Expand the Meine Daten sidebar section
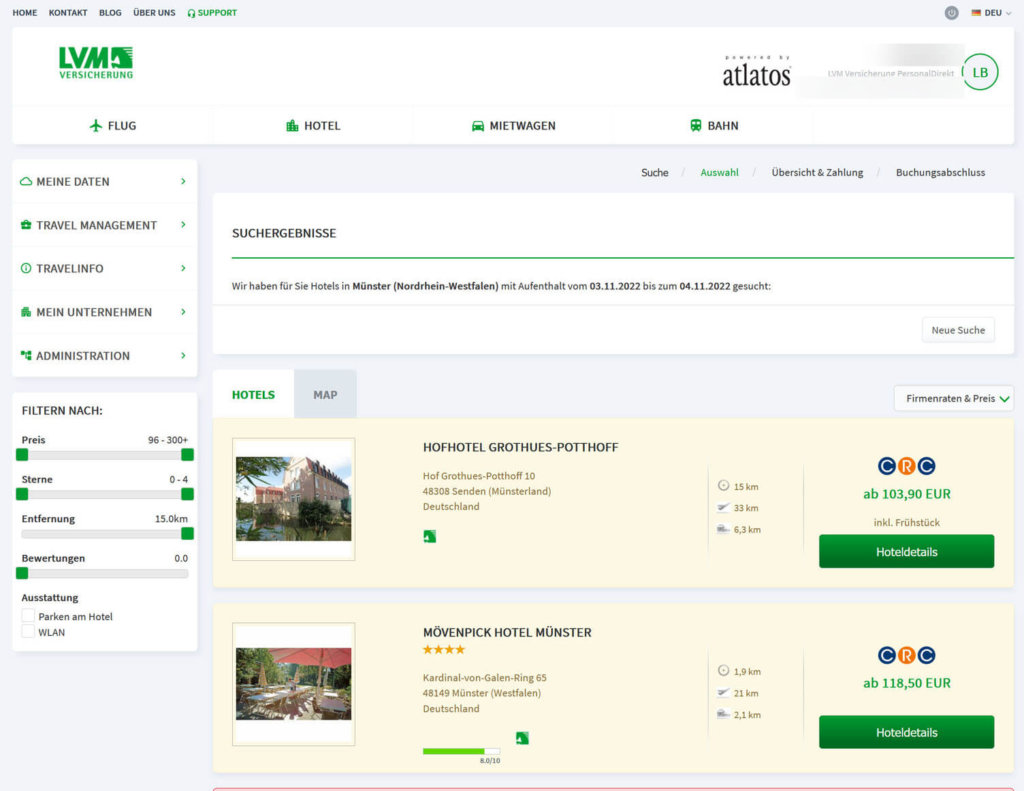1024x791 pixels. (x=104, y=182)
